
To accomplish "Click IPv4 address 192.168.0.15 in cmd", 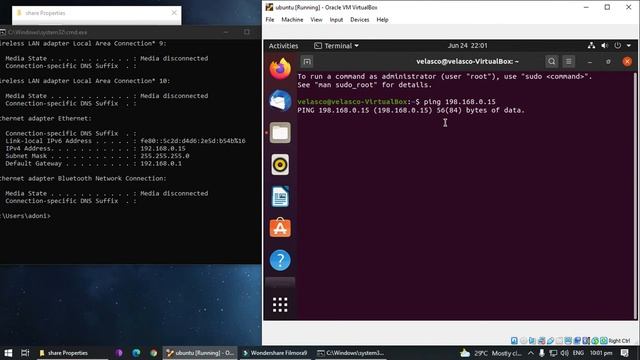I will pyautogui.click(x=163, y=149).
